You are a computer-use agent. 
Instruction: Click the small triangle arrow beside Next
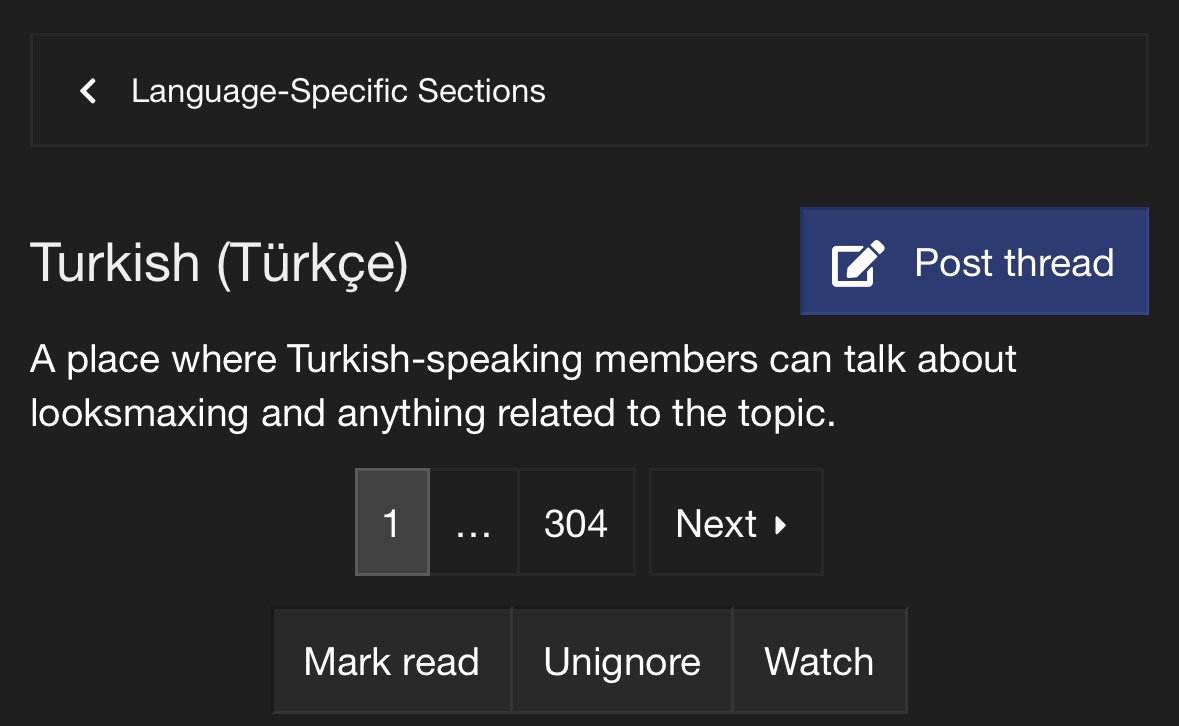[x=780, y=525]
